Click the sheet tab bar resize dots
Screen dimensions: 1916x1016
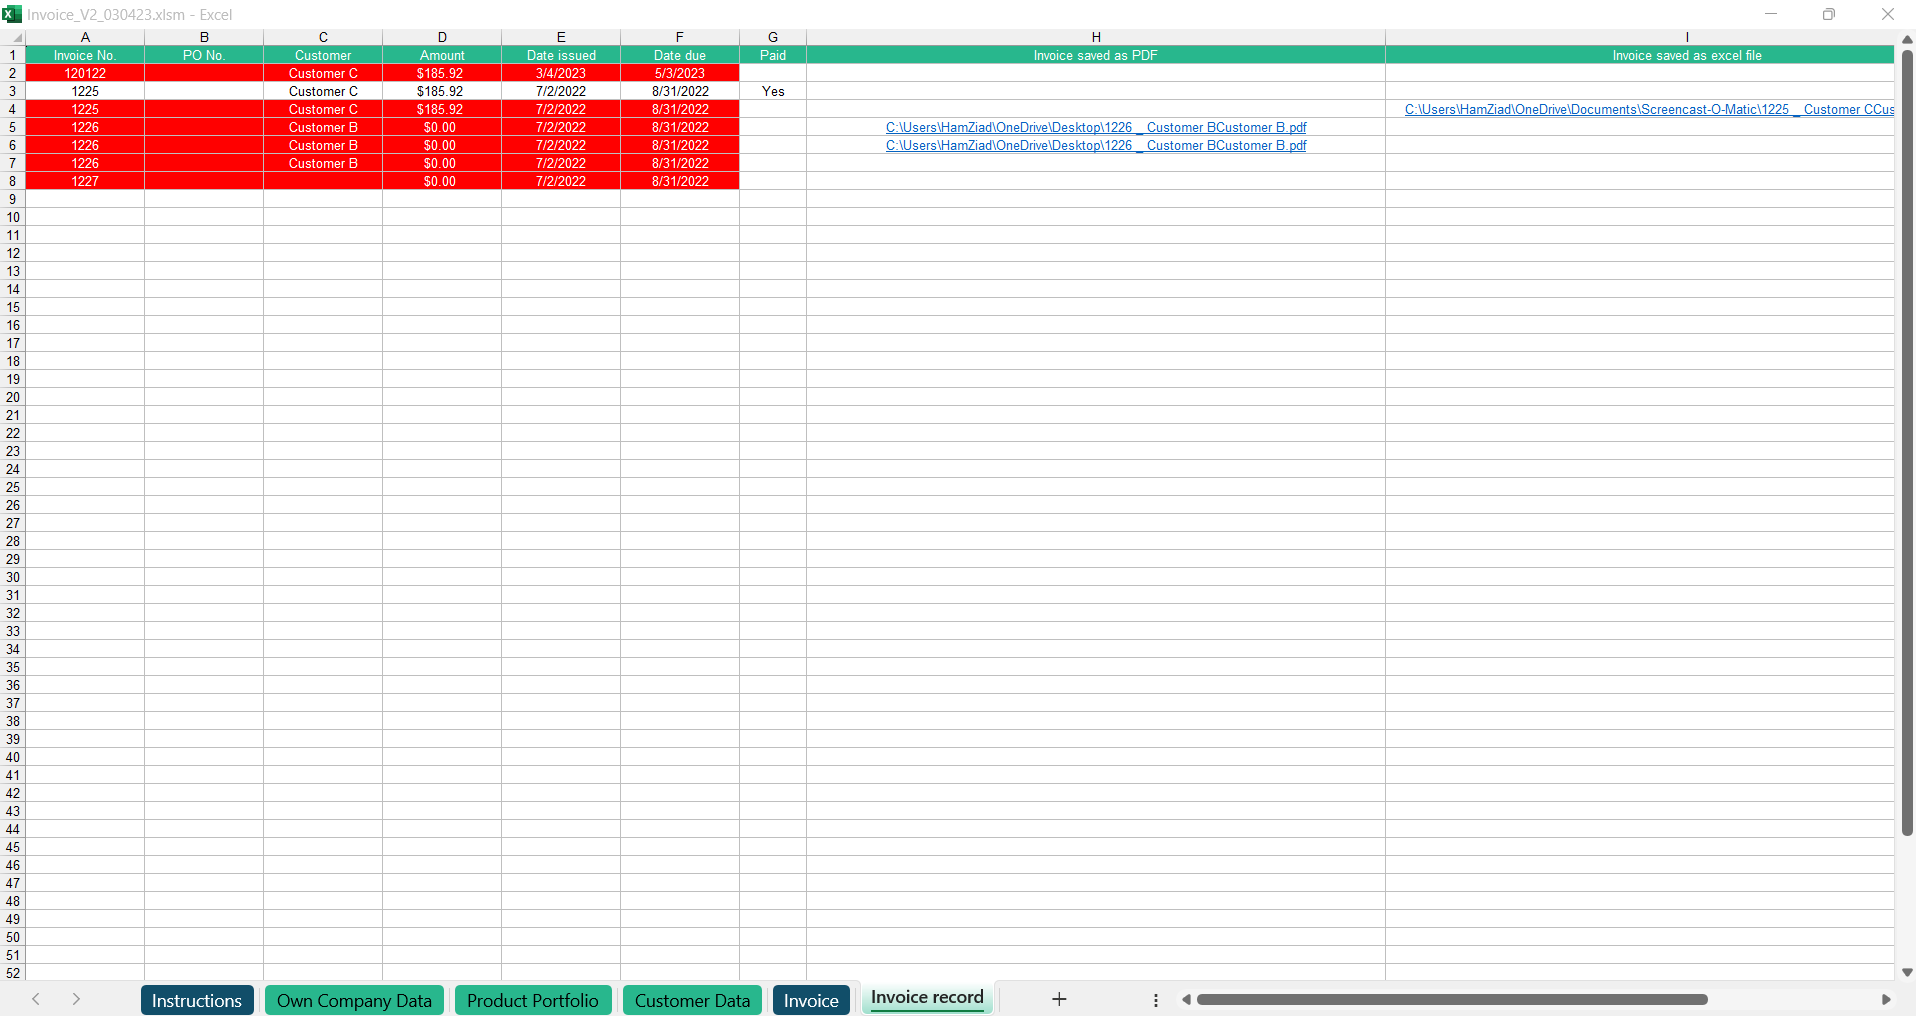[x=1156, y=1000]
